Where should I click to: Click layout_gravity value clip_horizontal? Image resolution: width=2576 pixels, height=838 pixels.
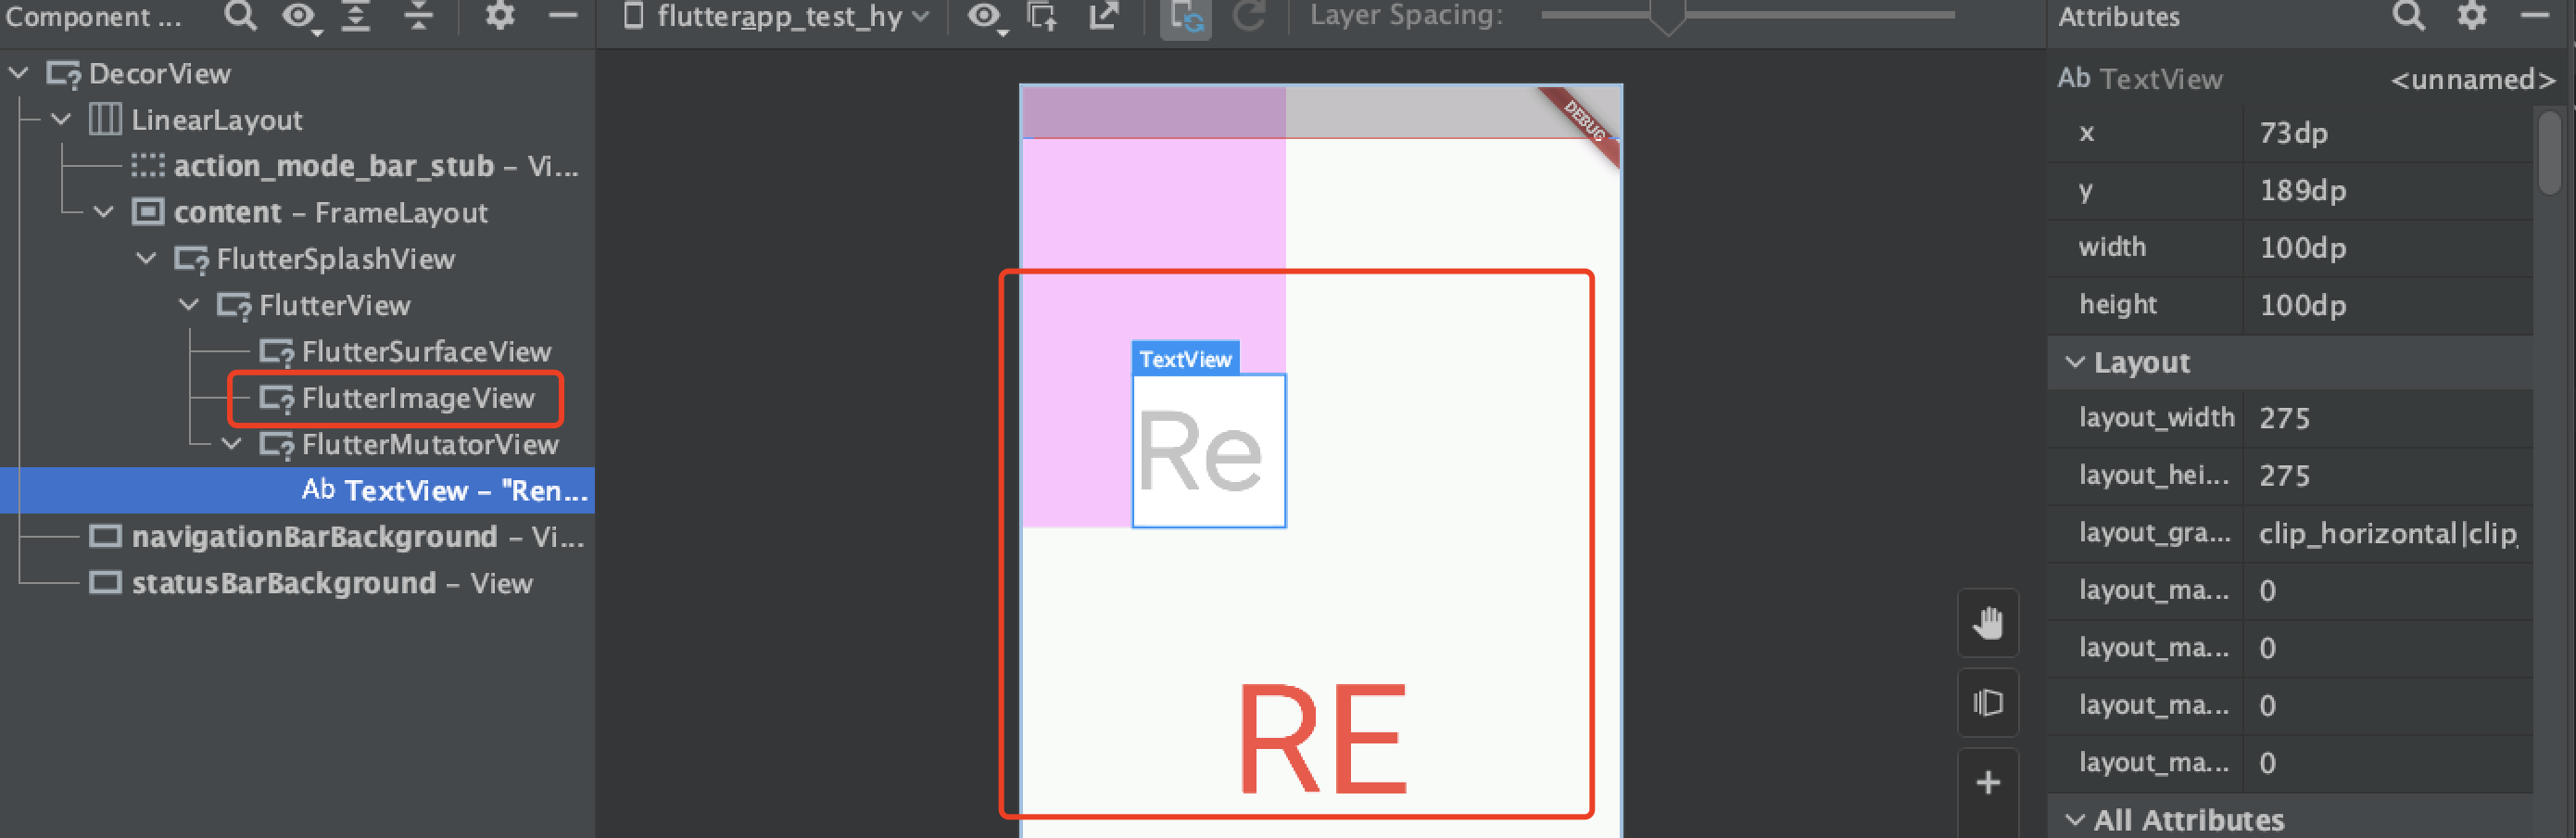click(x=2388, y=534)
